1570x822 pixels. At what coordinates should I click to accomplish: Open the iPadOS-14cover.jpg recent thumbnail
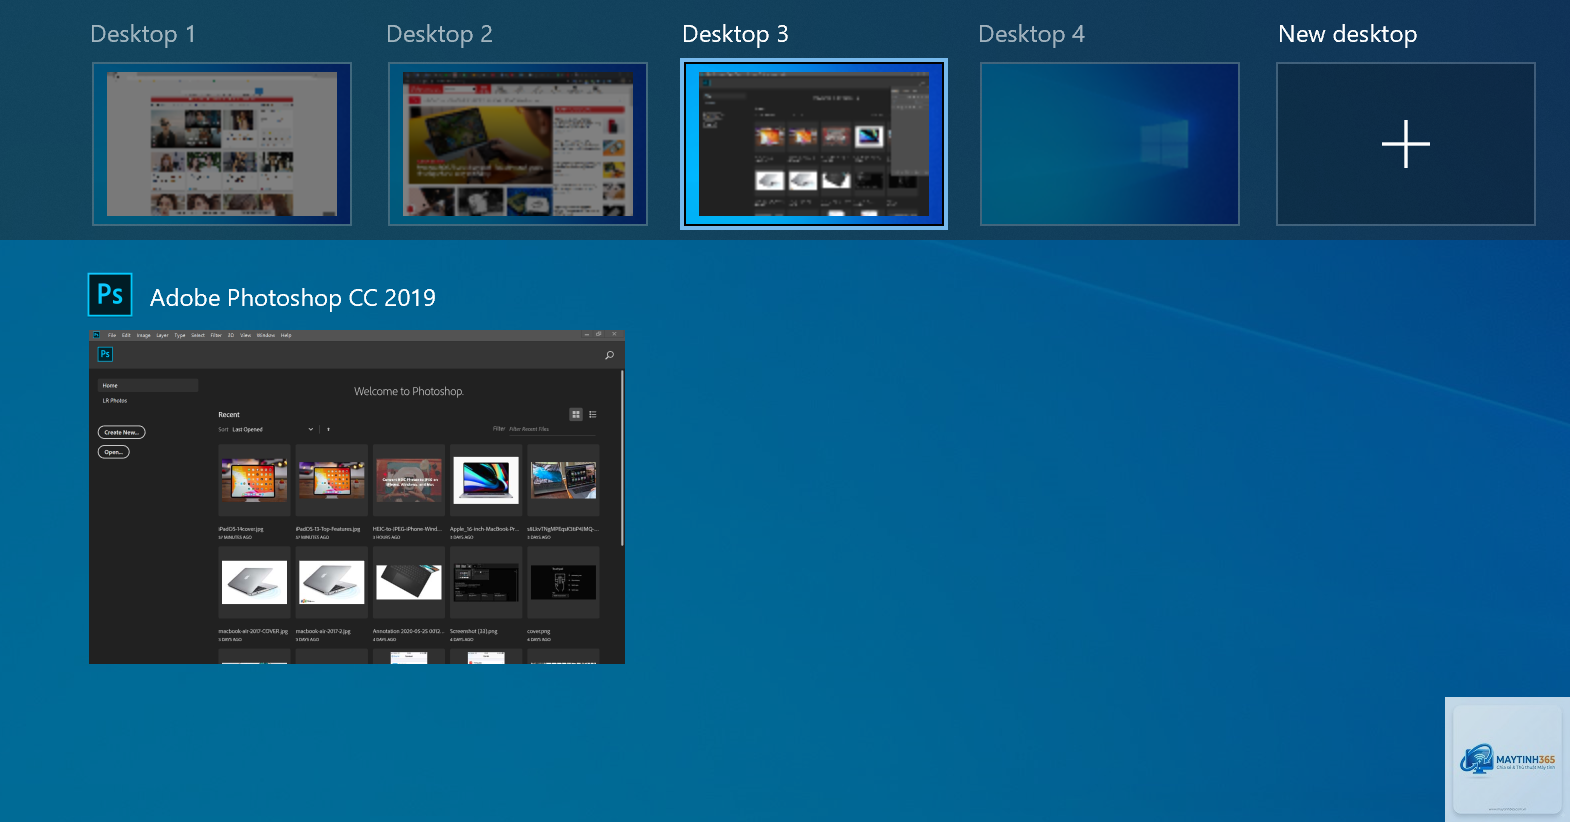pyautogui.click(x=254, y=481)
